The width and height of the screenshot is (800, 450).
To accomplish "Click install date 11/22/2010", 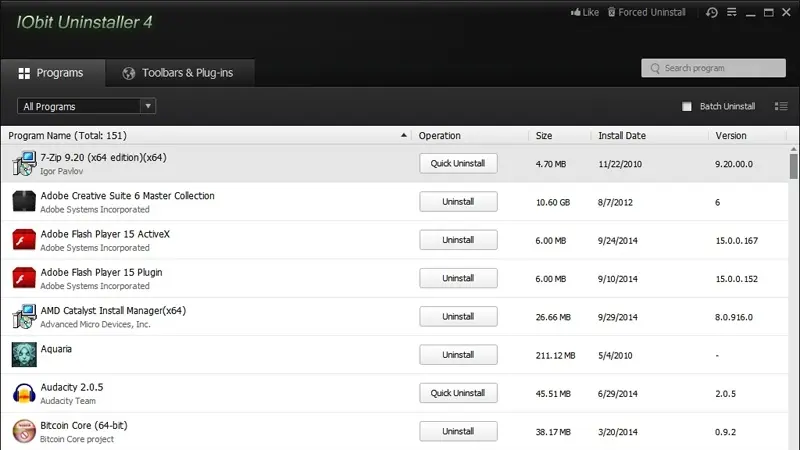I will pyautogui.click(x=620, y=164).
